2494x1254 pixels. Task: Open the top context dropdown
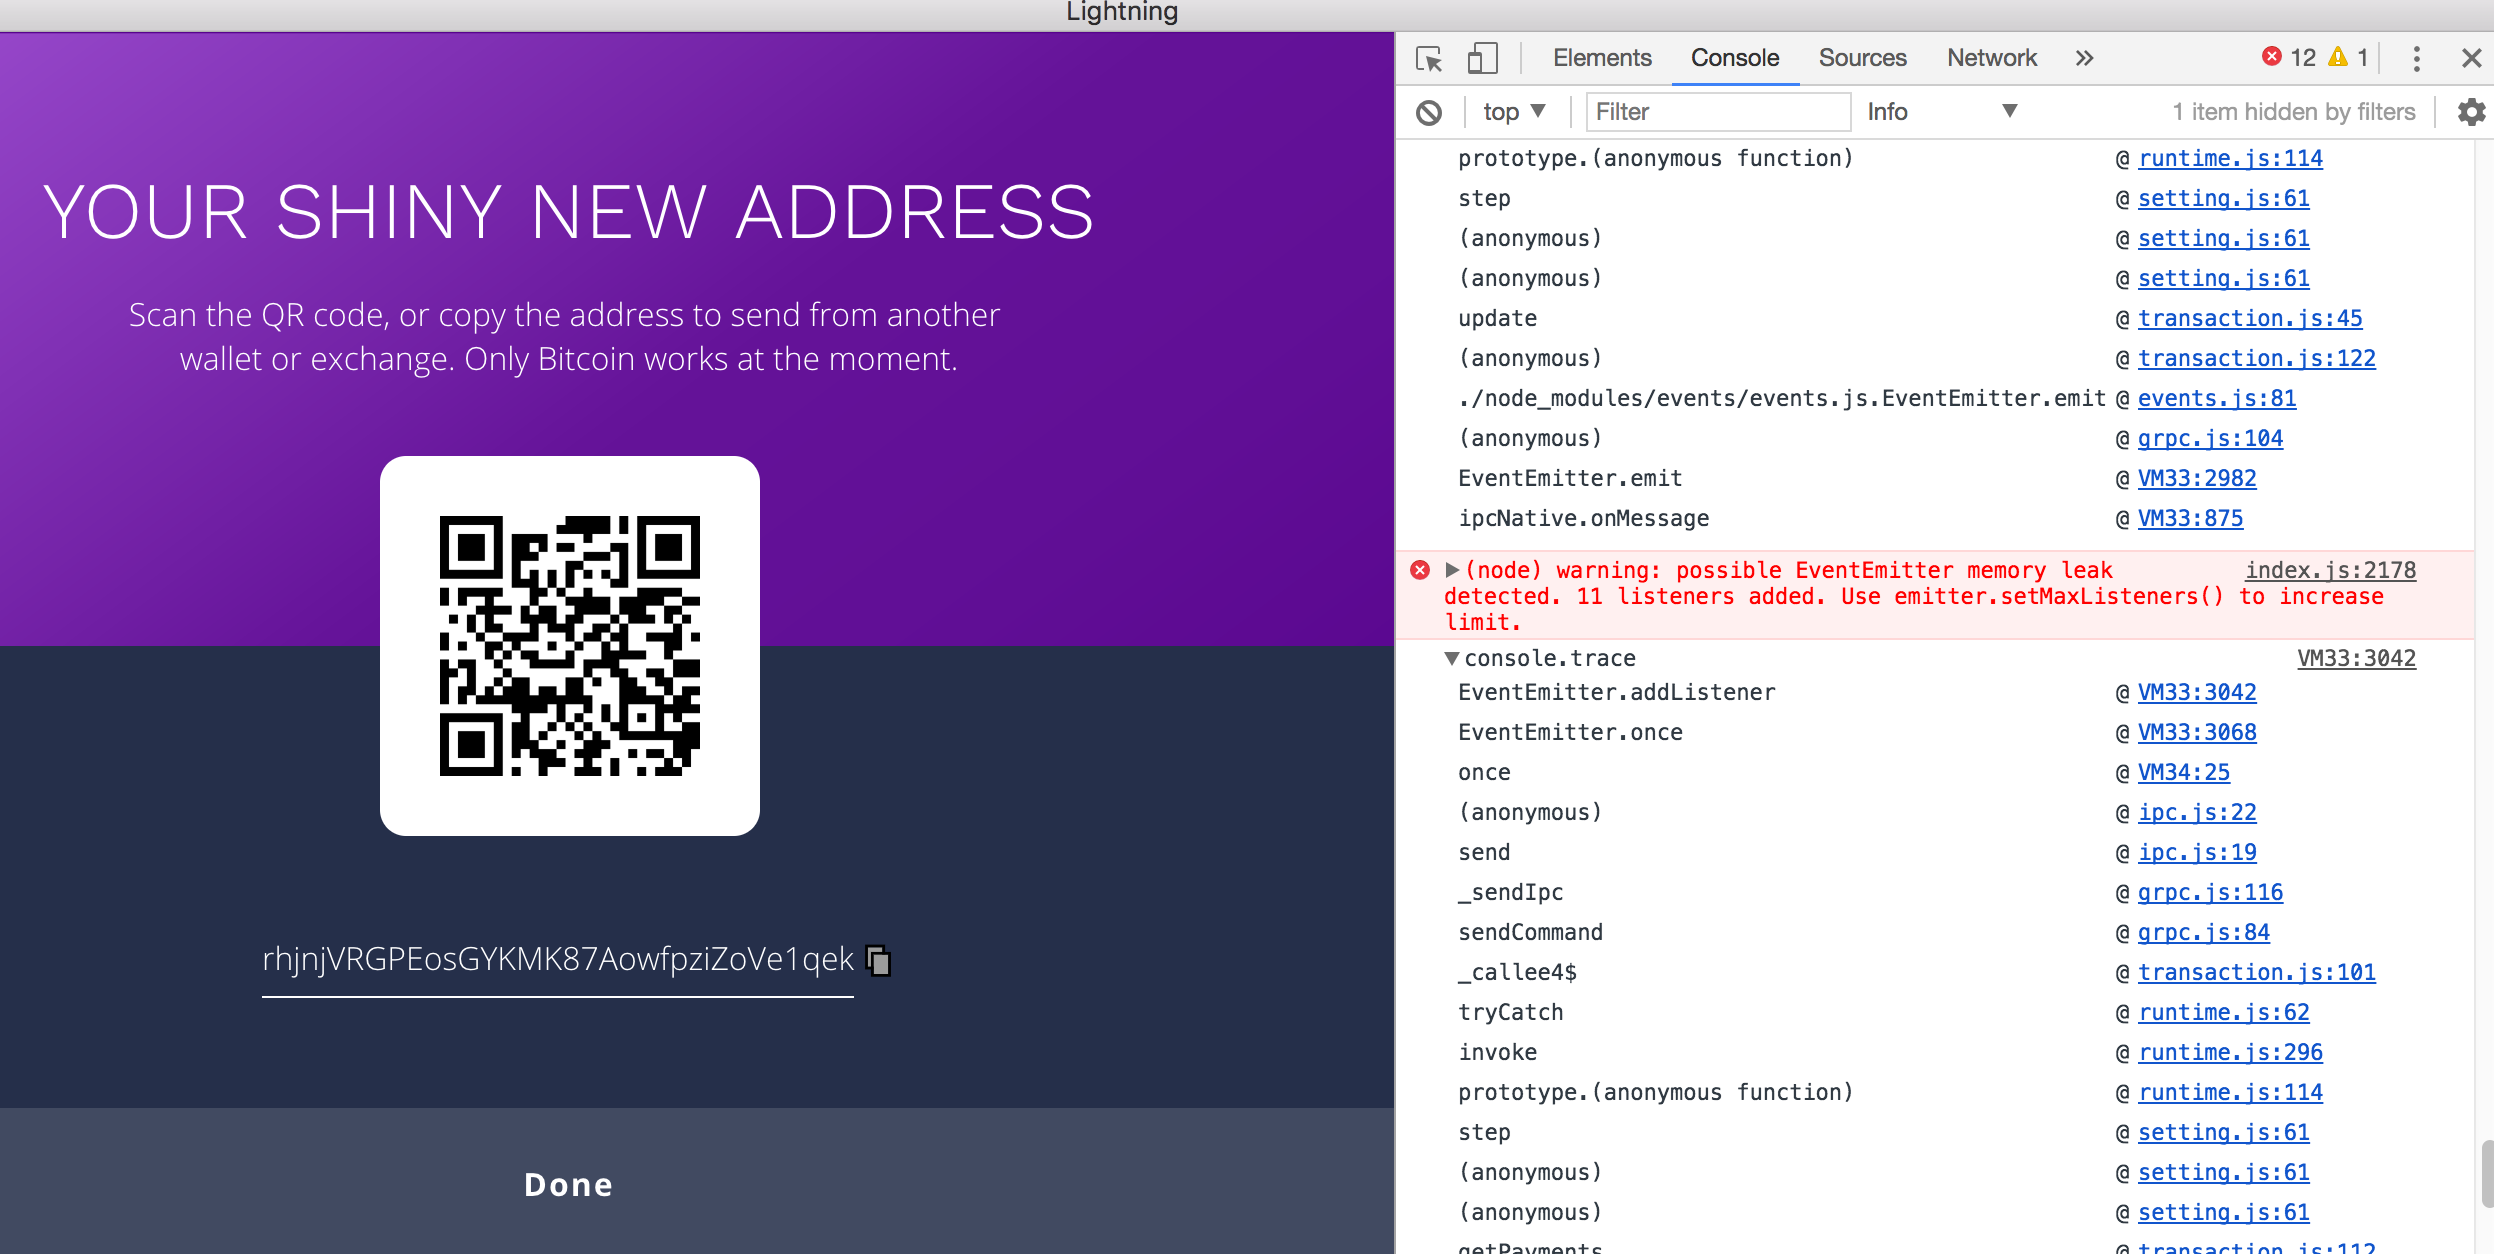pyautogui.click(x=1514, y=112)
